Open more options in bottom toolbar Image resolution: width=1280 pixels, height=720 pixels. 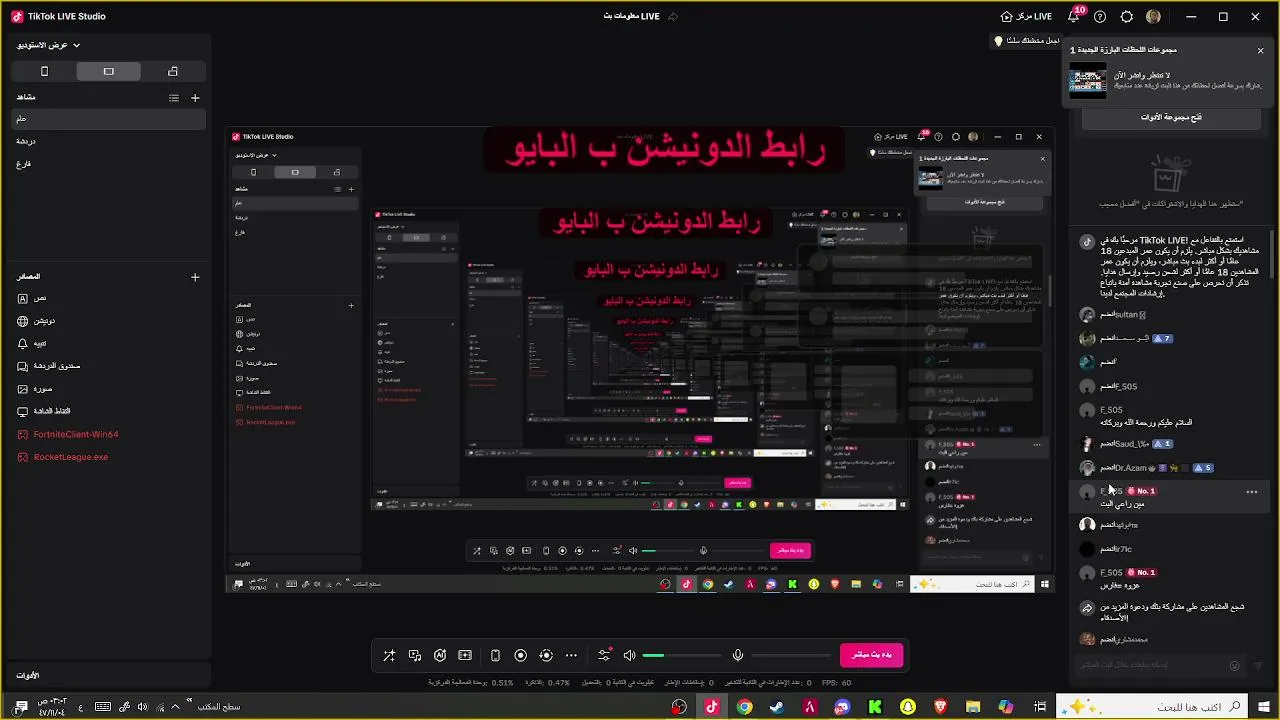pyautogui.click(x=571, y=655)
